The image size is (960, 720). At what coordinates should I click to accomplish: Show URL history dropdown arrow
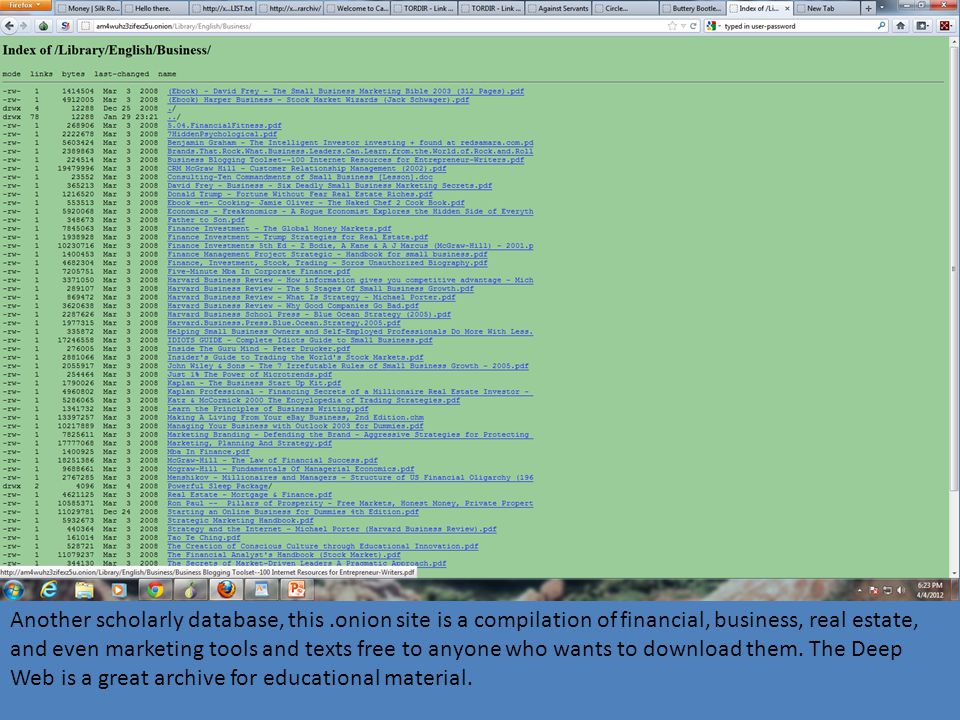tap(683, 26)
